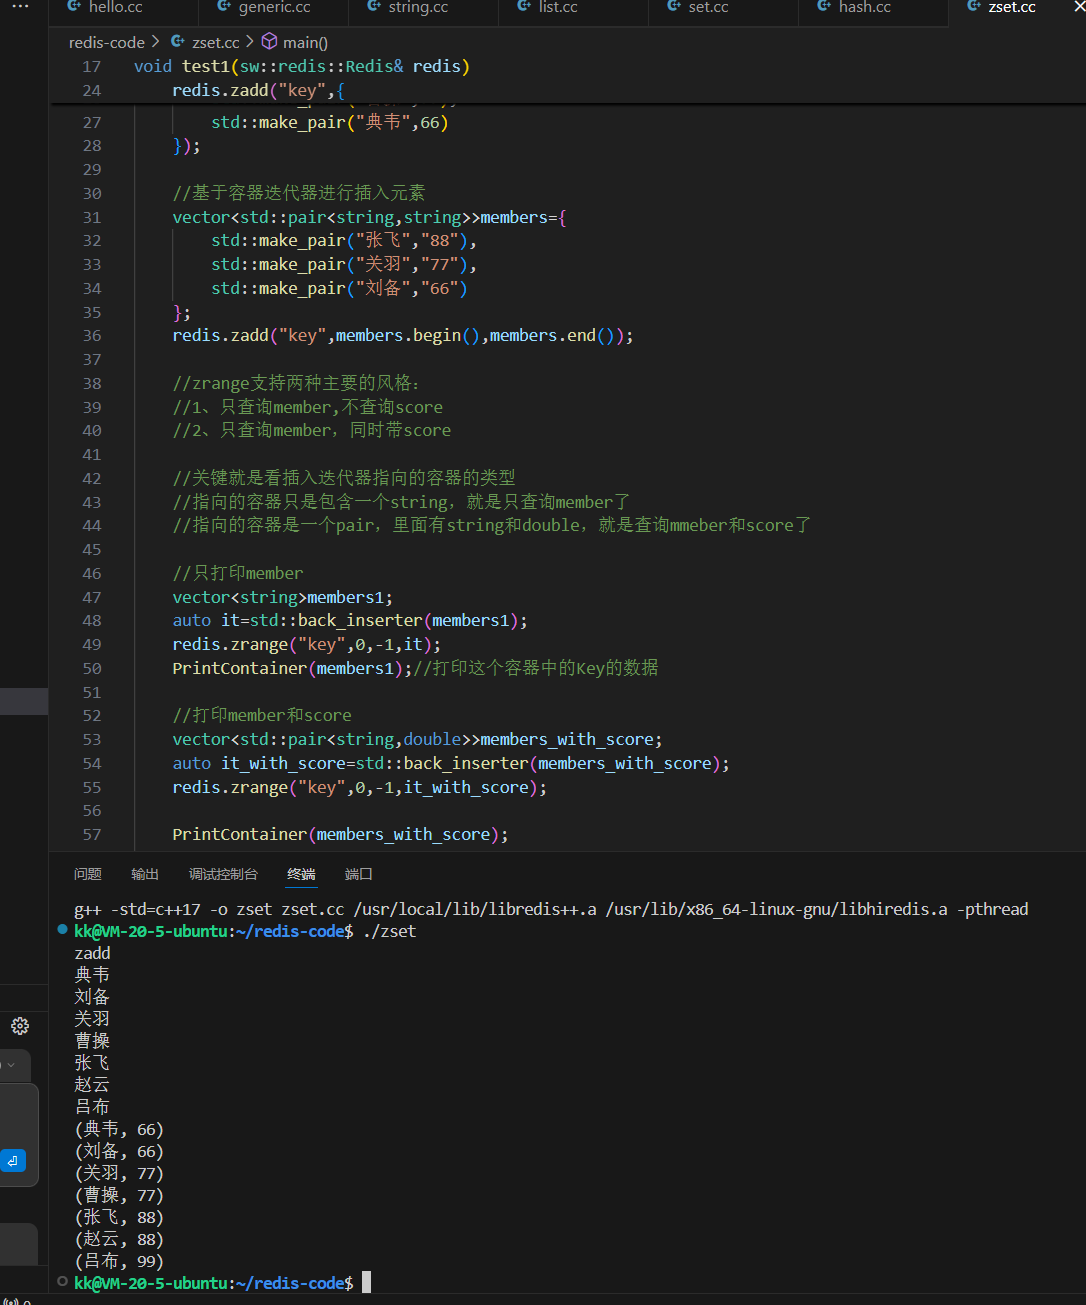The height and width of the screenshot is (1305, 1086).
Task: Click the zset.cc breadcrumb item
Action: click(x=215, y=42)
